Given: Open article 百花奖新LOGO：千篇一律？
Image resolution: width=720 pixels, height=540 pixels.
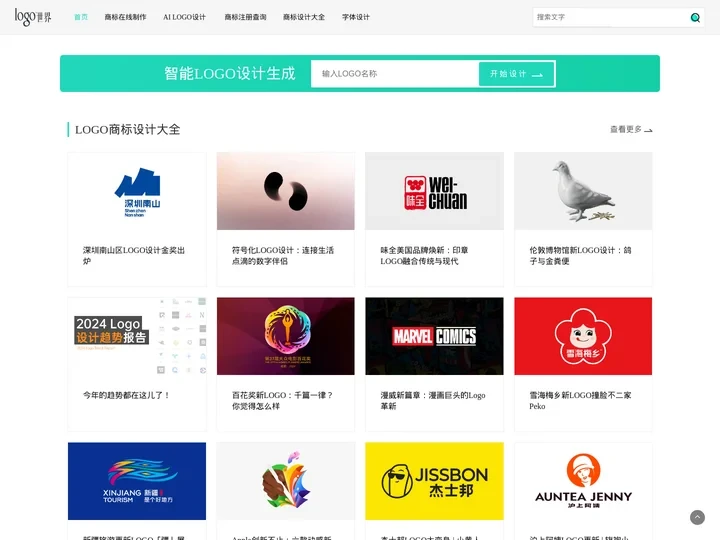Looking at the screenshot, I should pos(282,400).
